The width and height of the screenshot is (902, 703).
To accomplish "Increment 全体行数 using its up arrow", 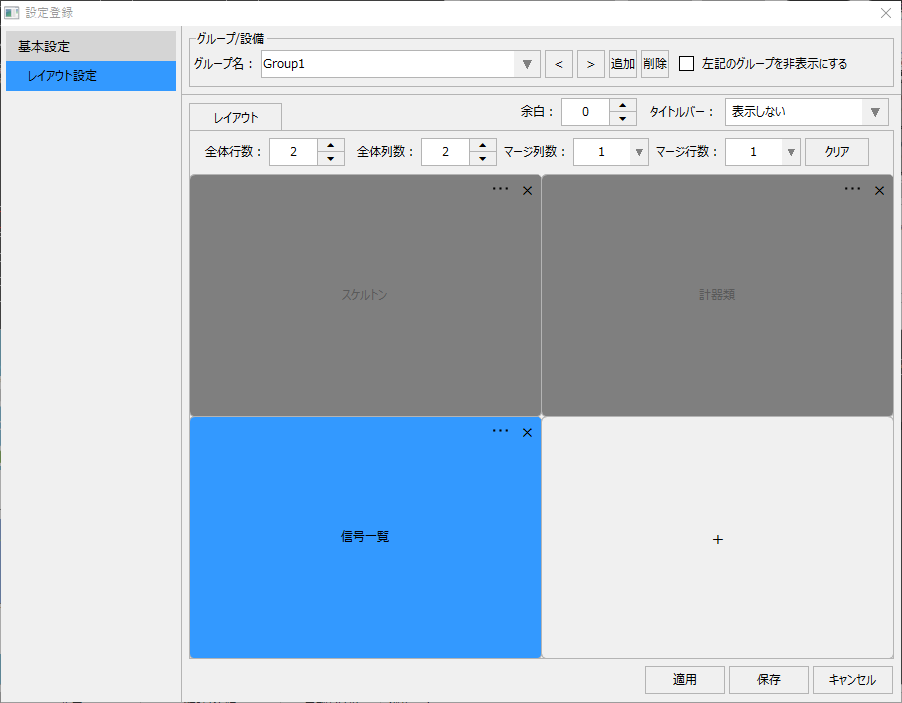I will click(330, 146).
